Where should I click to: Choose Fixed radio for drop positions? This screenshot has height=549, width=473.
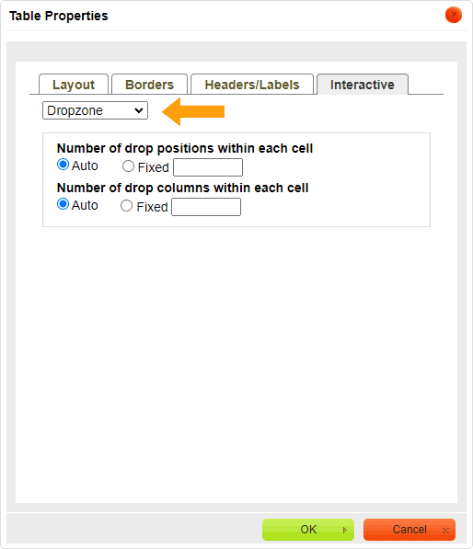click(128, 166)
